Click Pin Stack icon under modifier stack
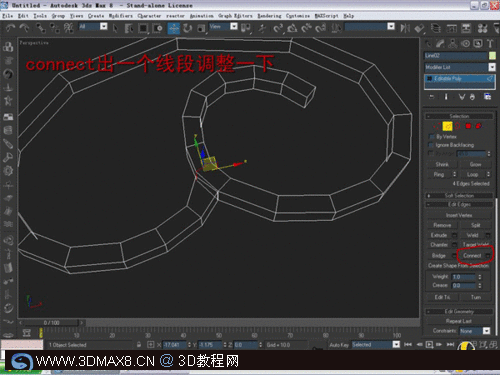 (x=432, y=97)
